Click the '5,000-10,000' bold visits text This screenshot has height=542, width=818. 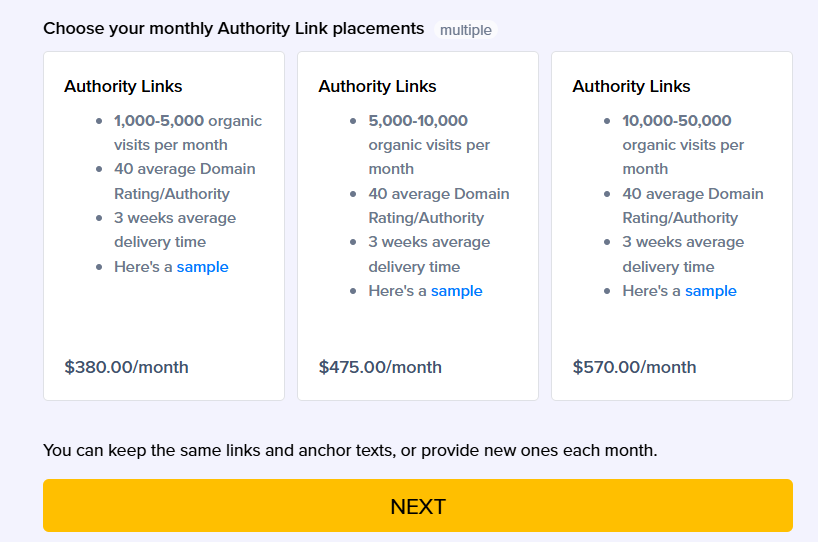(418, 121)
